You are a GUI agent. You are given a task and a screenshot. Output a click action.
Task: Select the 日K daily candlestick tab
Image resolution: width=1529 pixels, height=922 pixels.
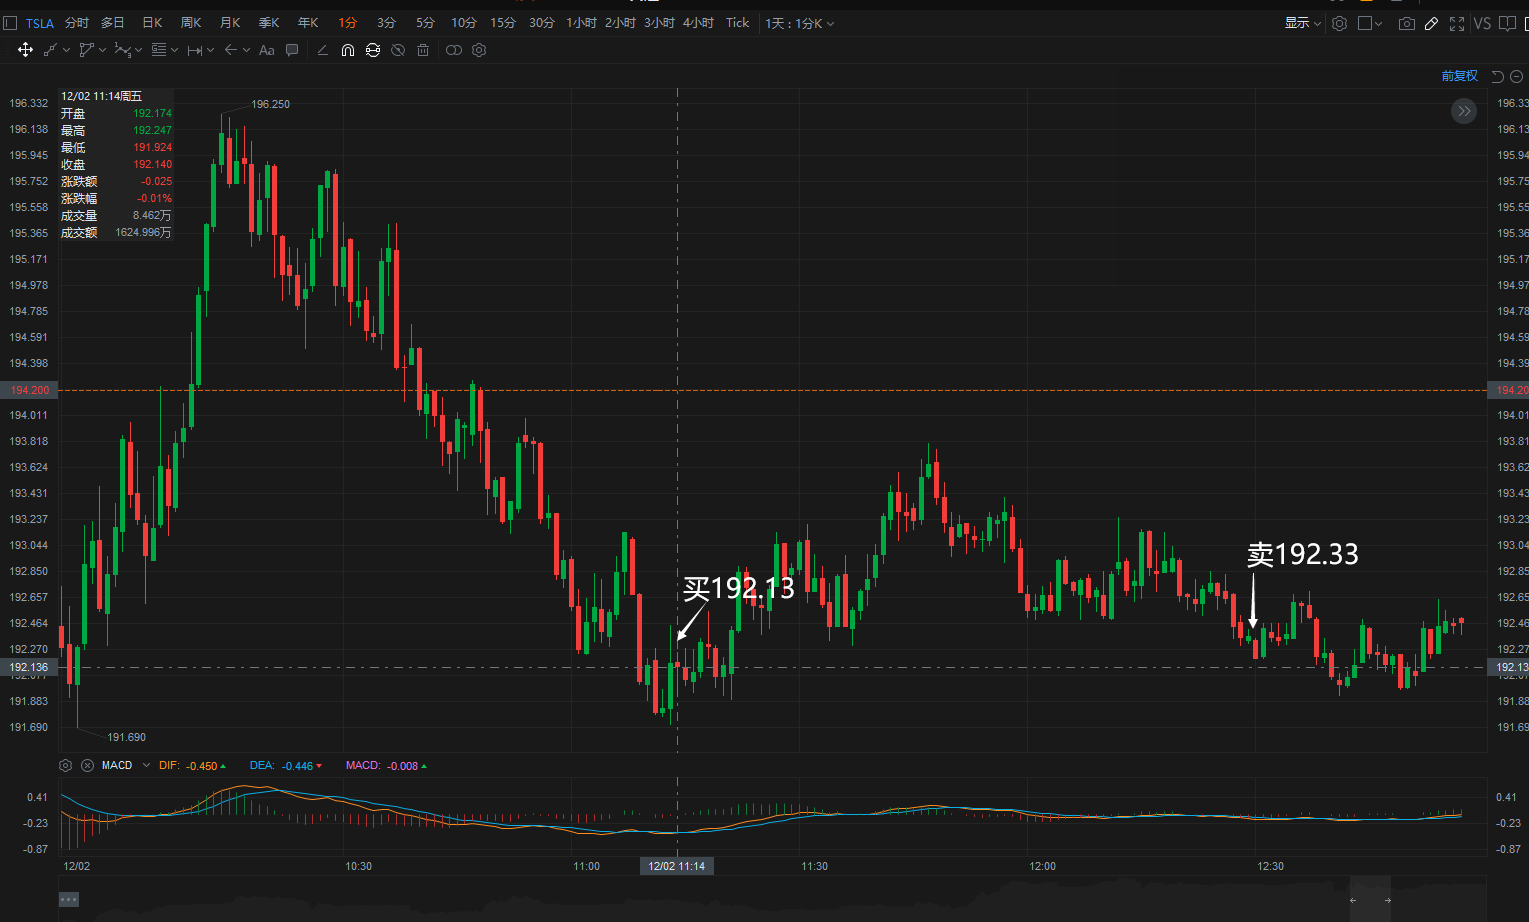click(152, 23)
